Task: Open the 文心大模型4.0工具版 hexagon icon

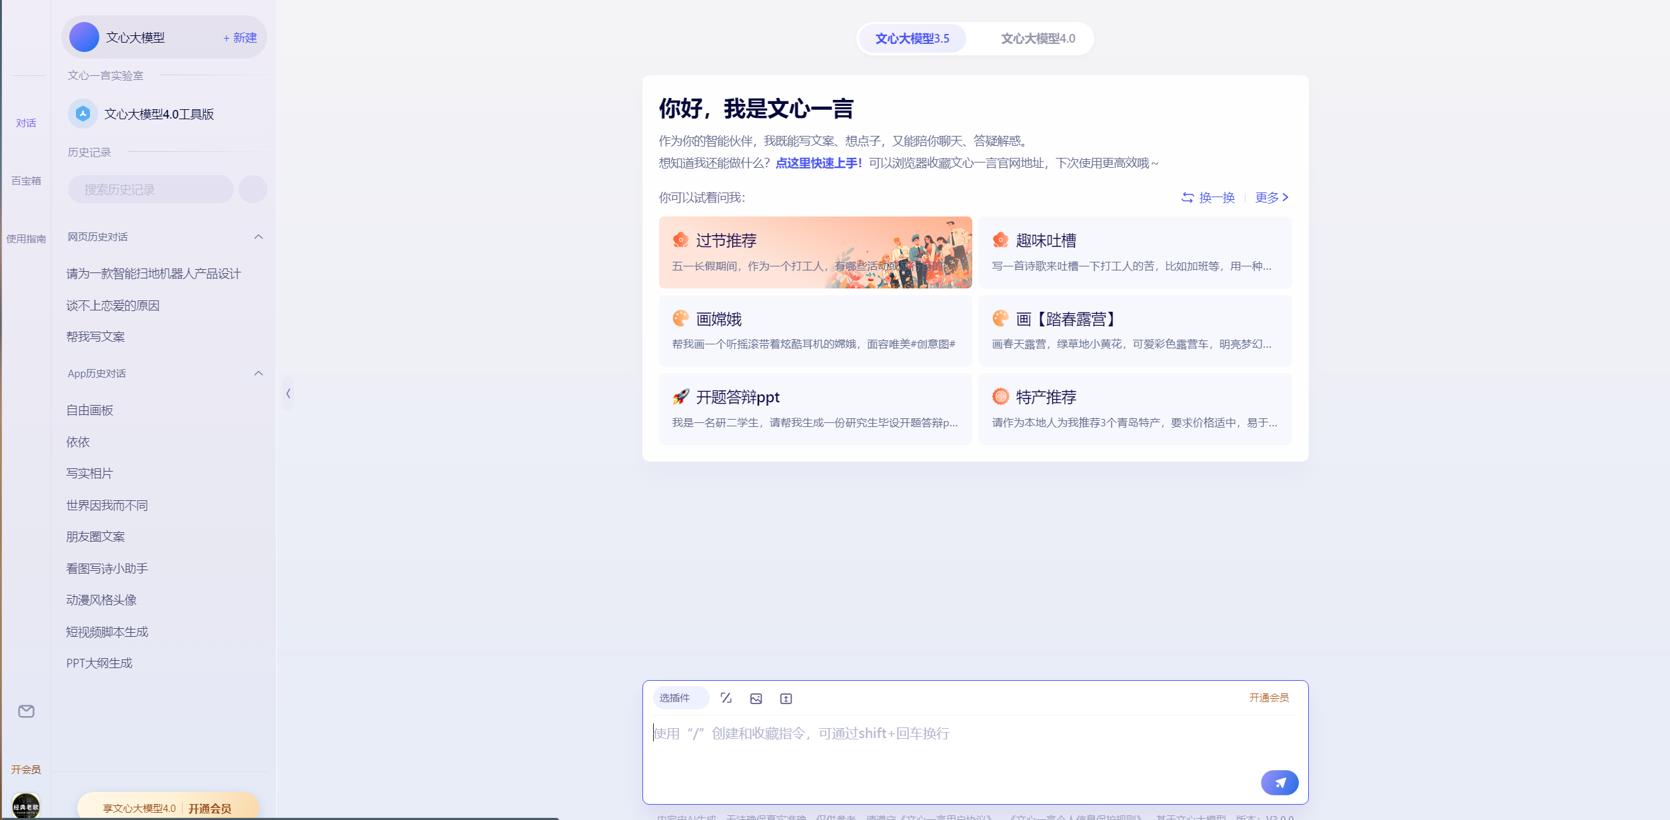Action: (83, 114)
